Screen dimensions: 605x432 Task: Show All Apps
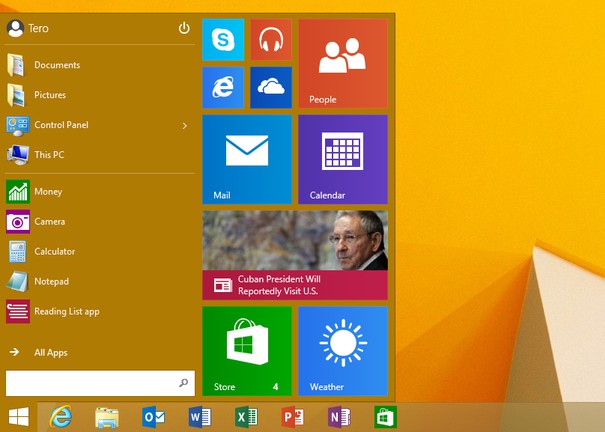pos(100,352)
